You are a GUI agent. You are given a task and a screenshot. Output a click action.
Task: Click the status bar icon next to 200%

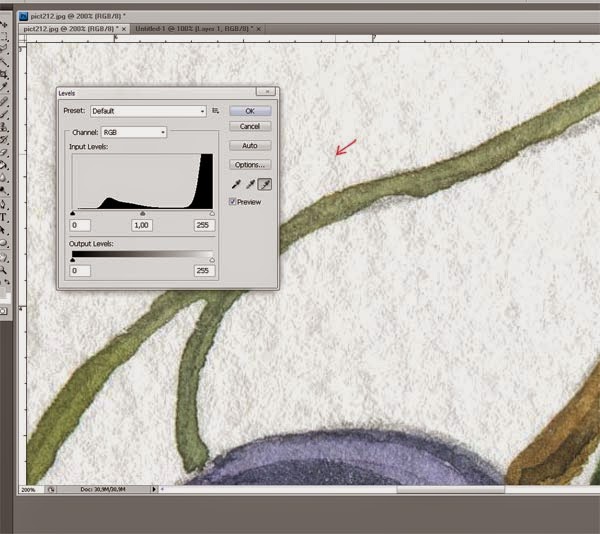click(x=51, y=489)
